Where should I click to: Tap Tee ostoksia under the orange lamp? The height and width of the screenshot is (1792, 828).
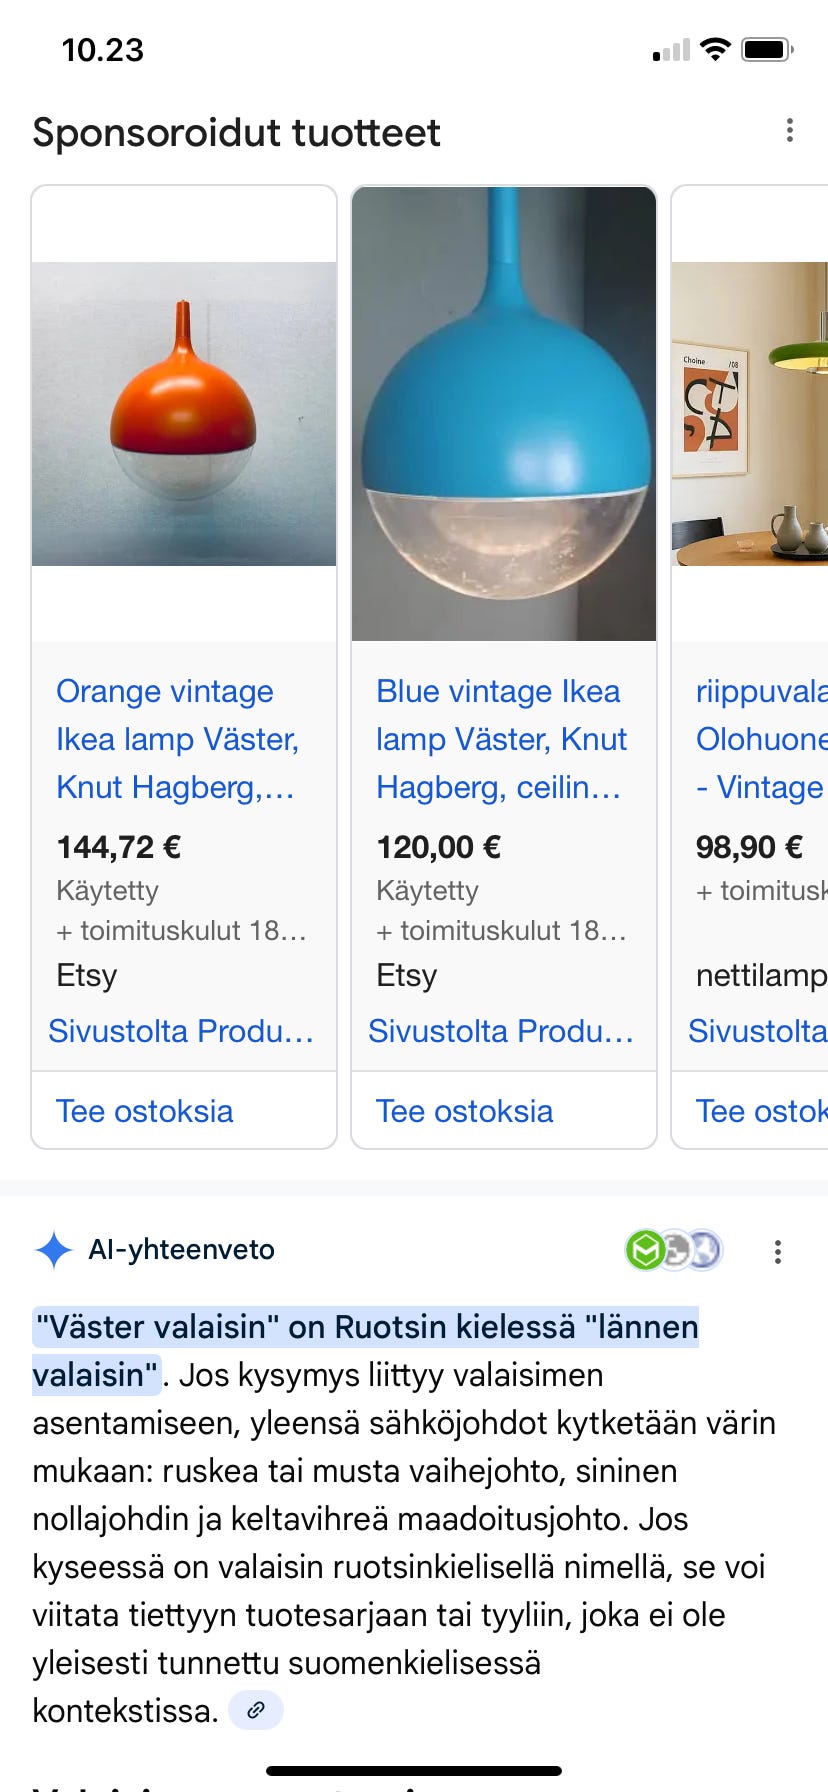pos(145,1111)
